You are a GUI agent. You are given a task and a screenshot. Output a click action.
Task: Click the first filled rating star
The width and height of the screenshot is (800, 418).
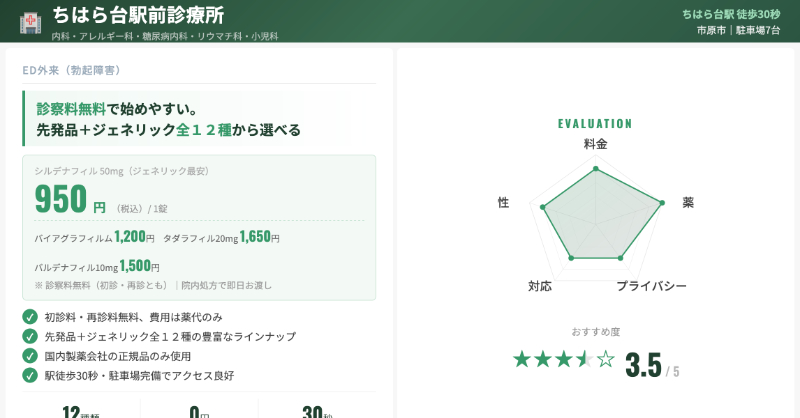522,359
